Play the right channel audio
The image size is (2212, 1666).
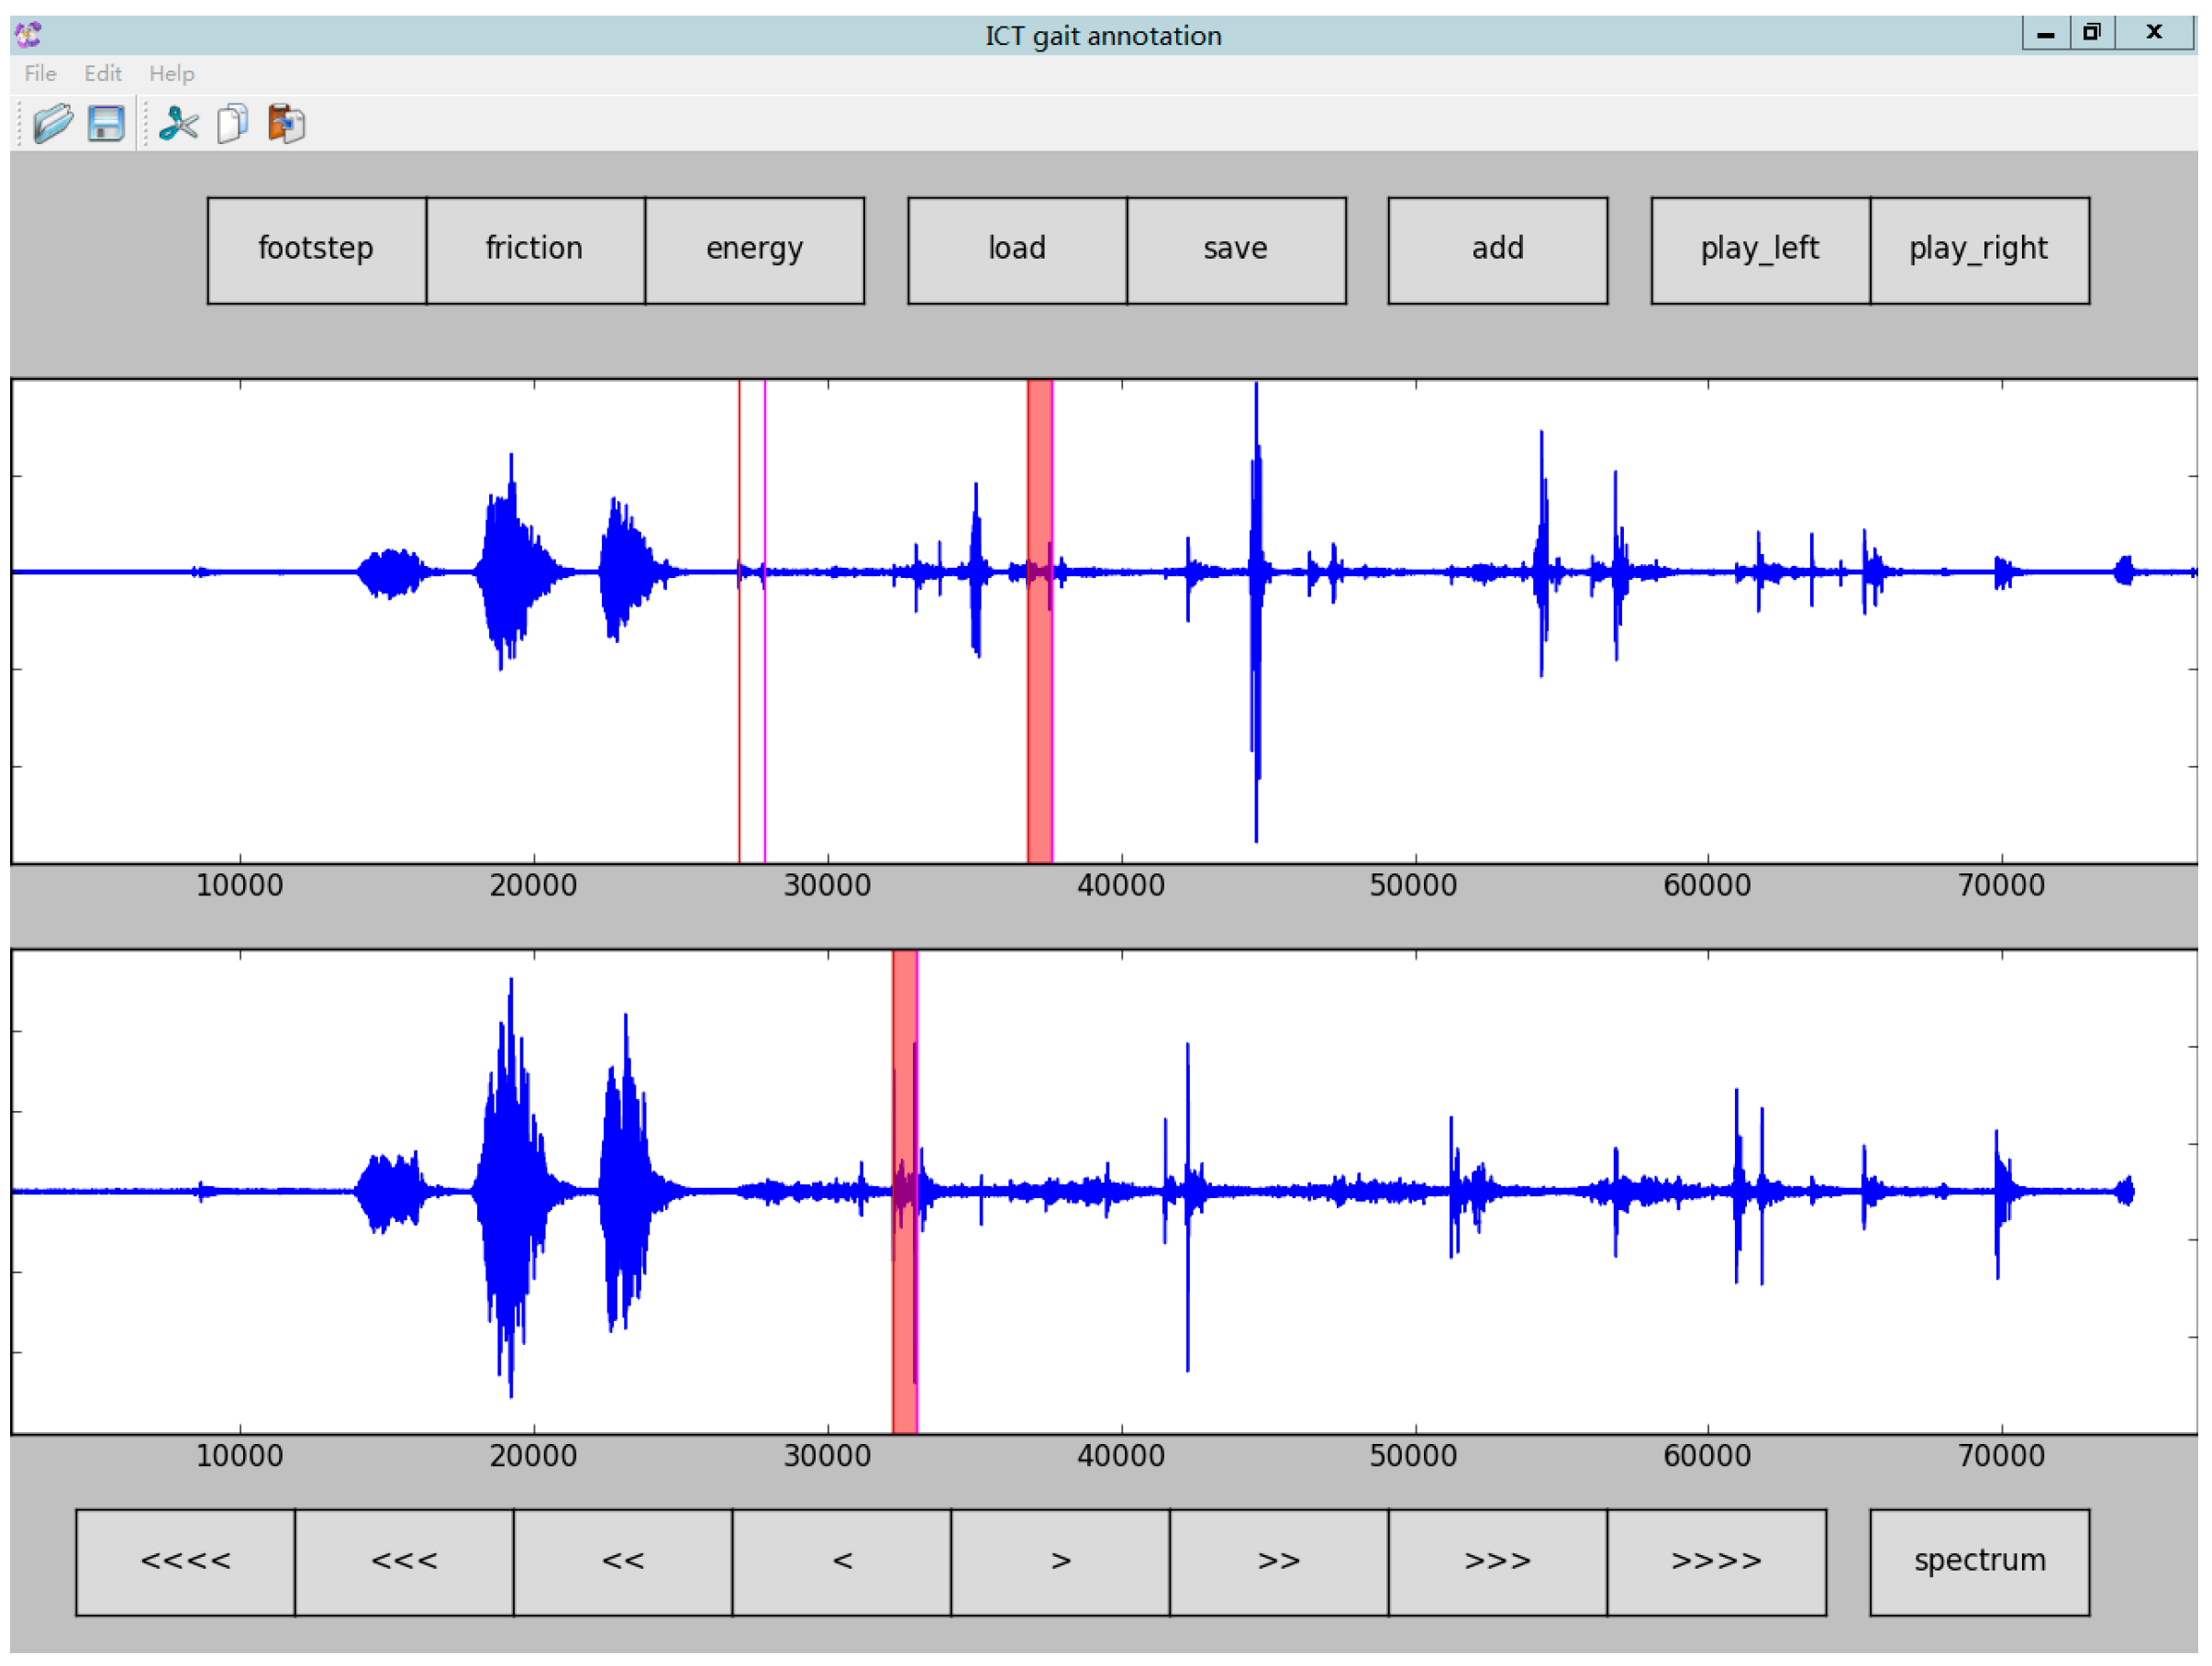(1979, 250)
